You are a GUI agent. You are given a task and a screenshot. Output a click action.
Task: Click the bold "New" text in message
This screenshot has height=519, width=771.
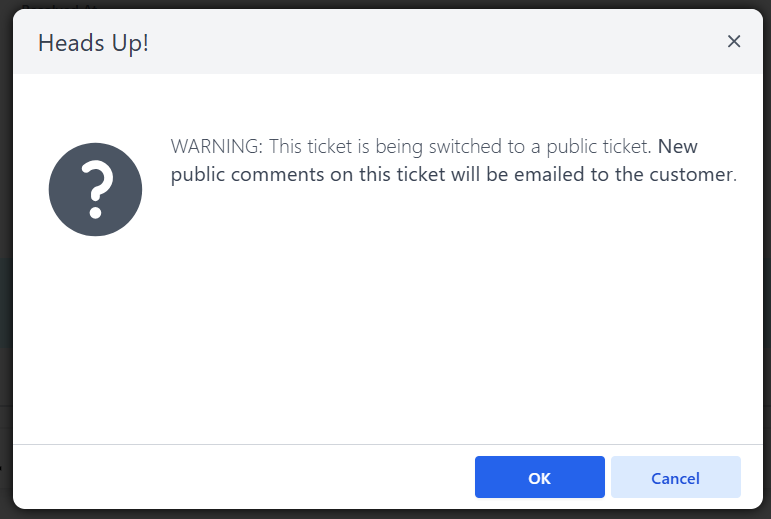678,146
